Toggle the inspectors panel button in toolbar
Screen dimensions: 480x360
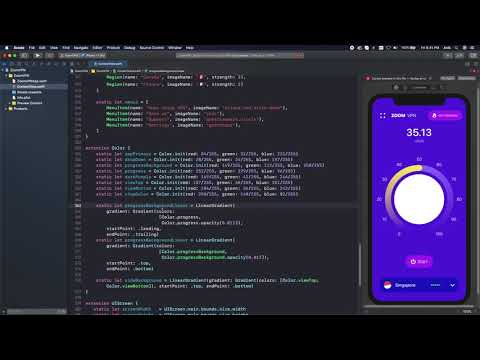[x=473, y=55]
